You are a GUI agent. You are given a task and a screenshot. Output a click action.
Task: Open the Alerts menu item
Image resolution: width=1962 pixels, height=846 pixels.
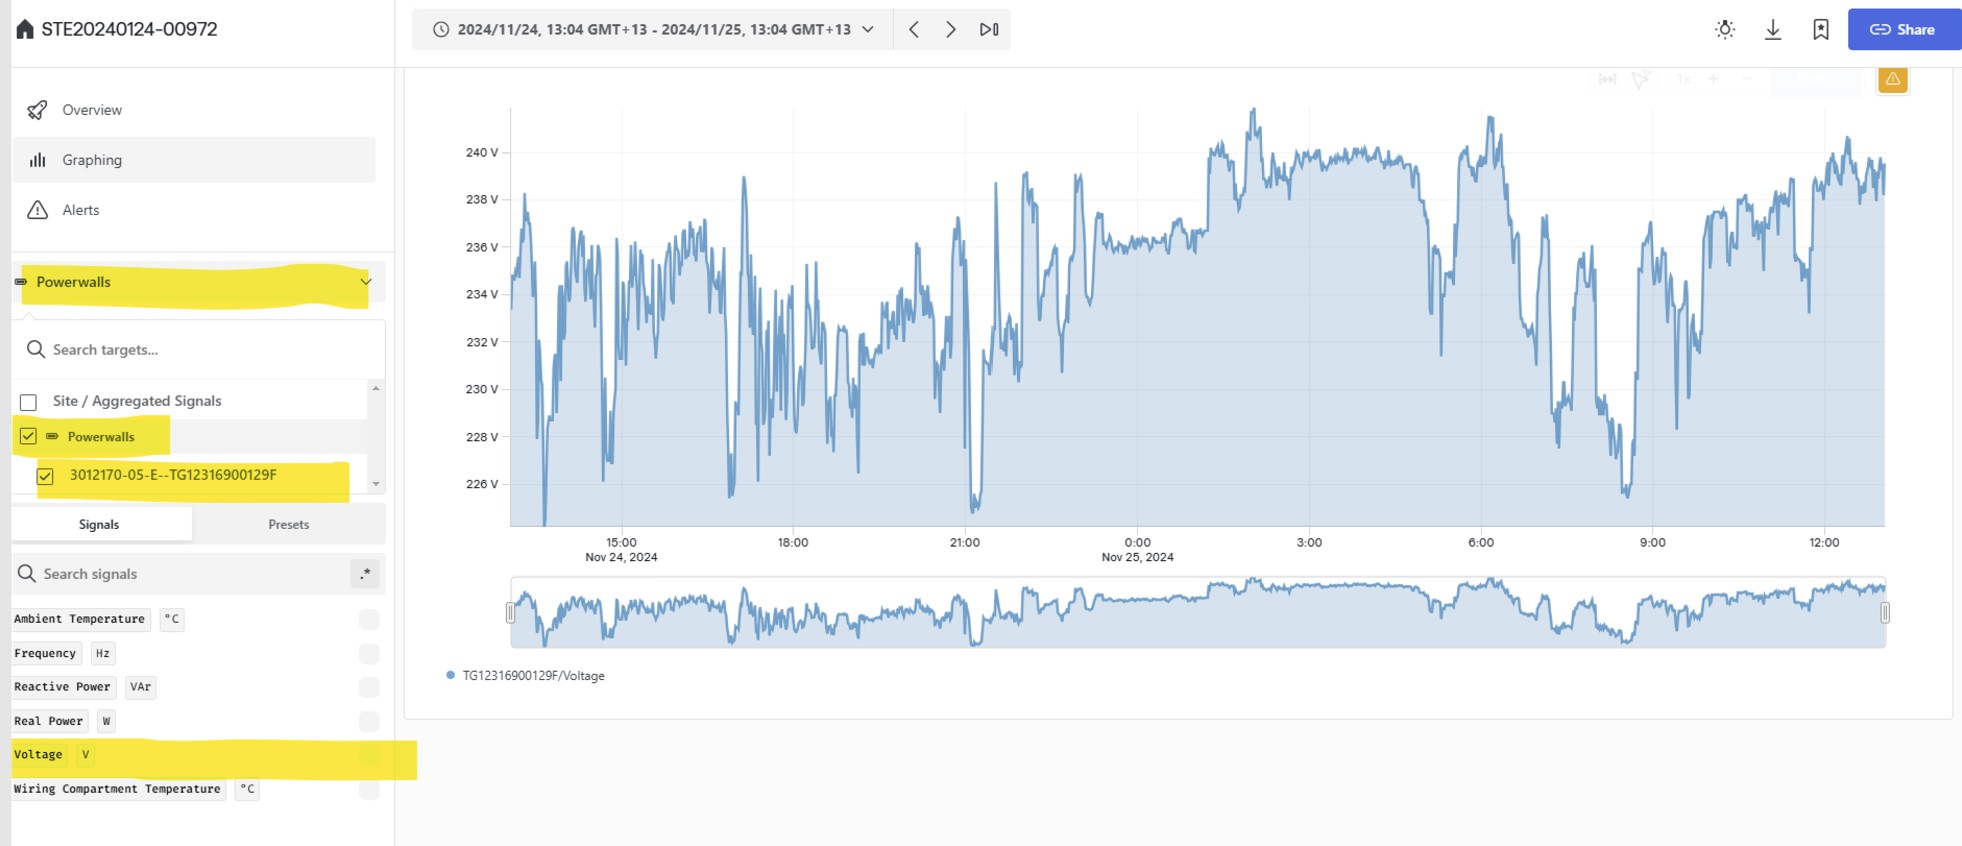point(80,210)
